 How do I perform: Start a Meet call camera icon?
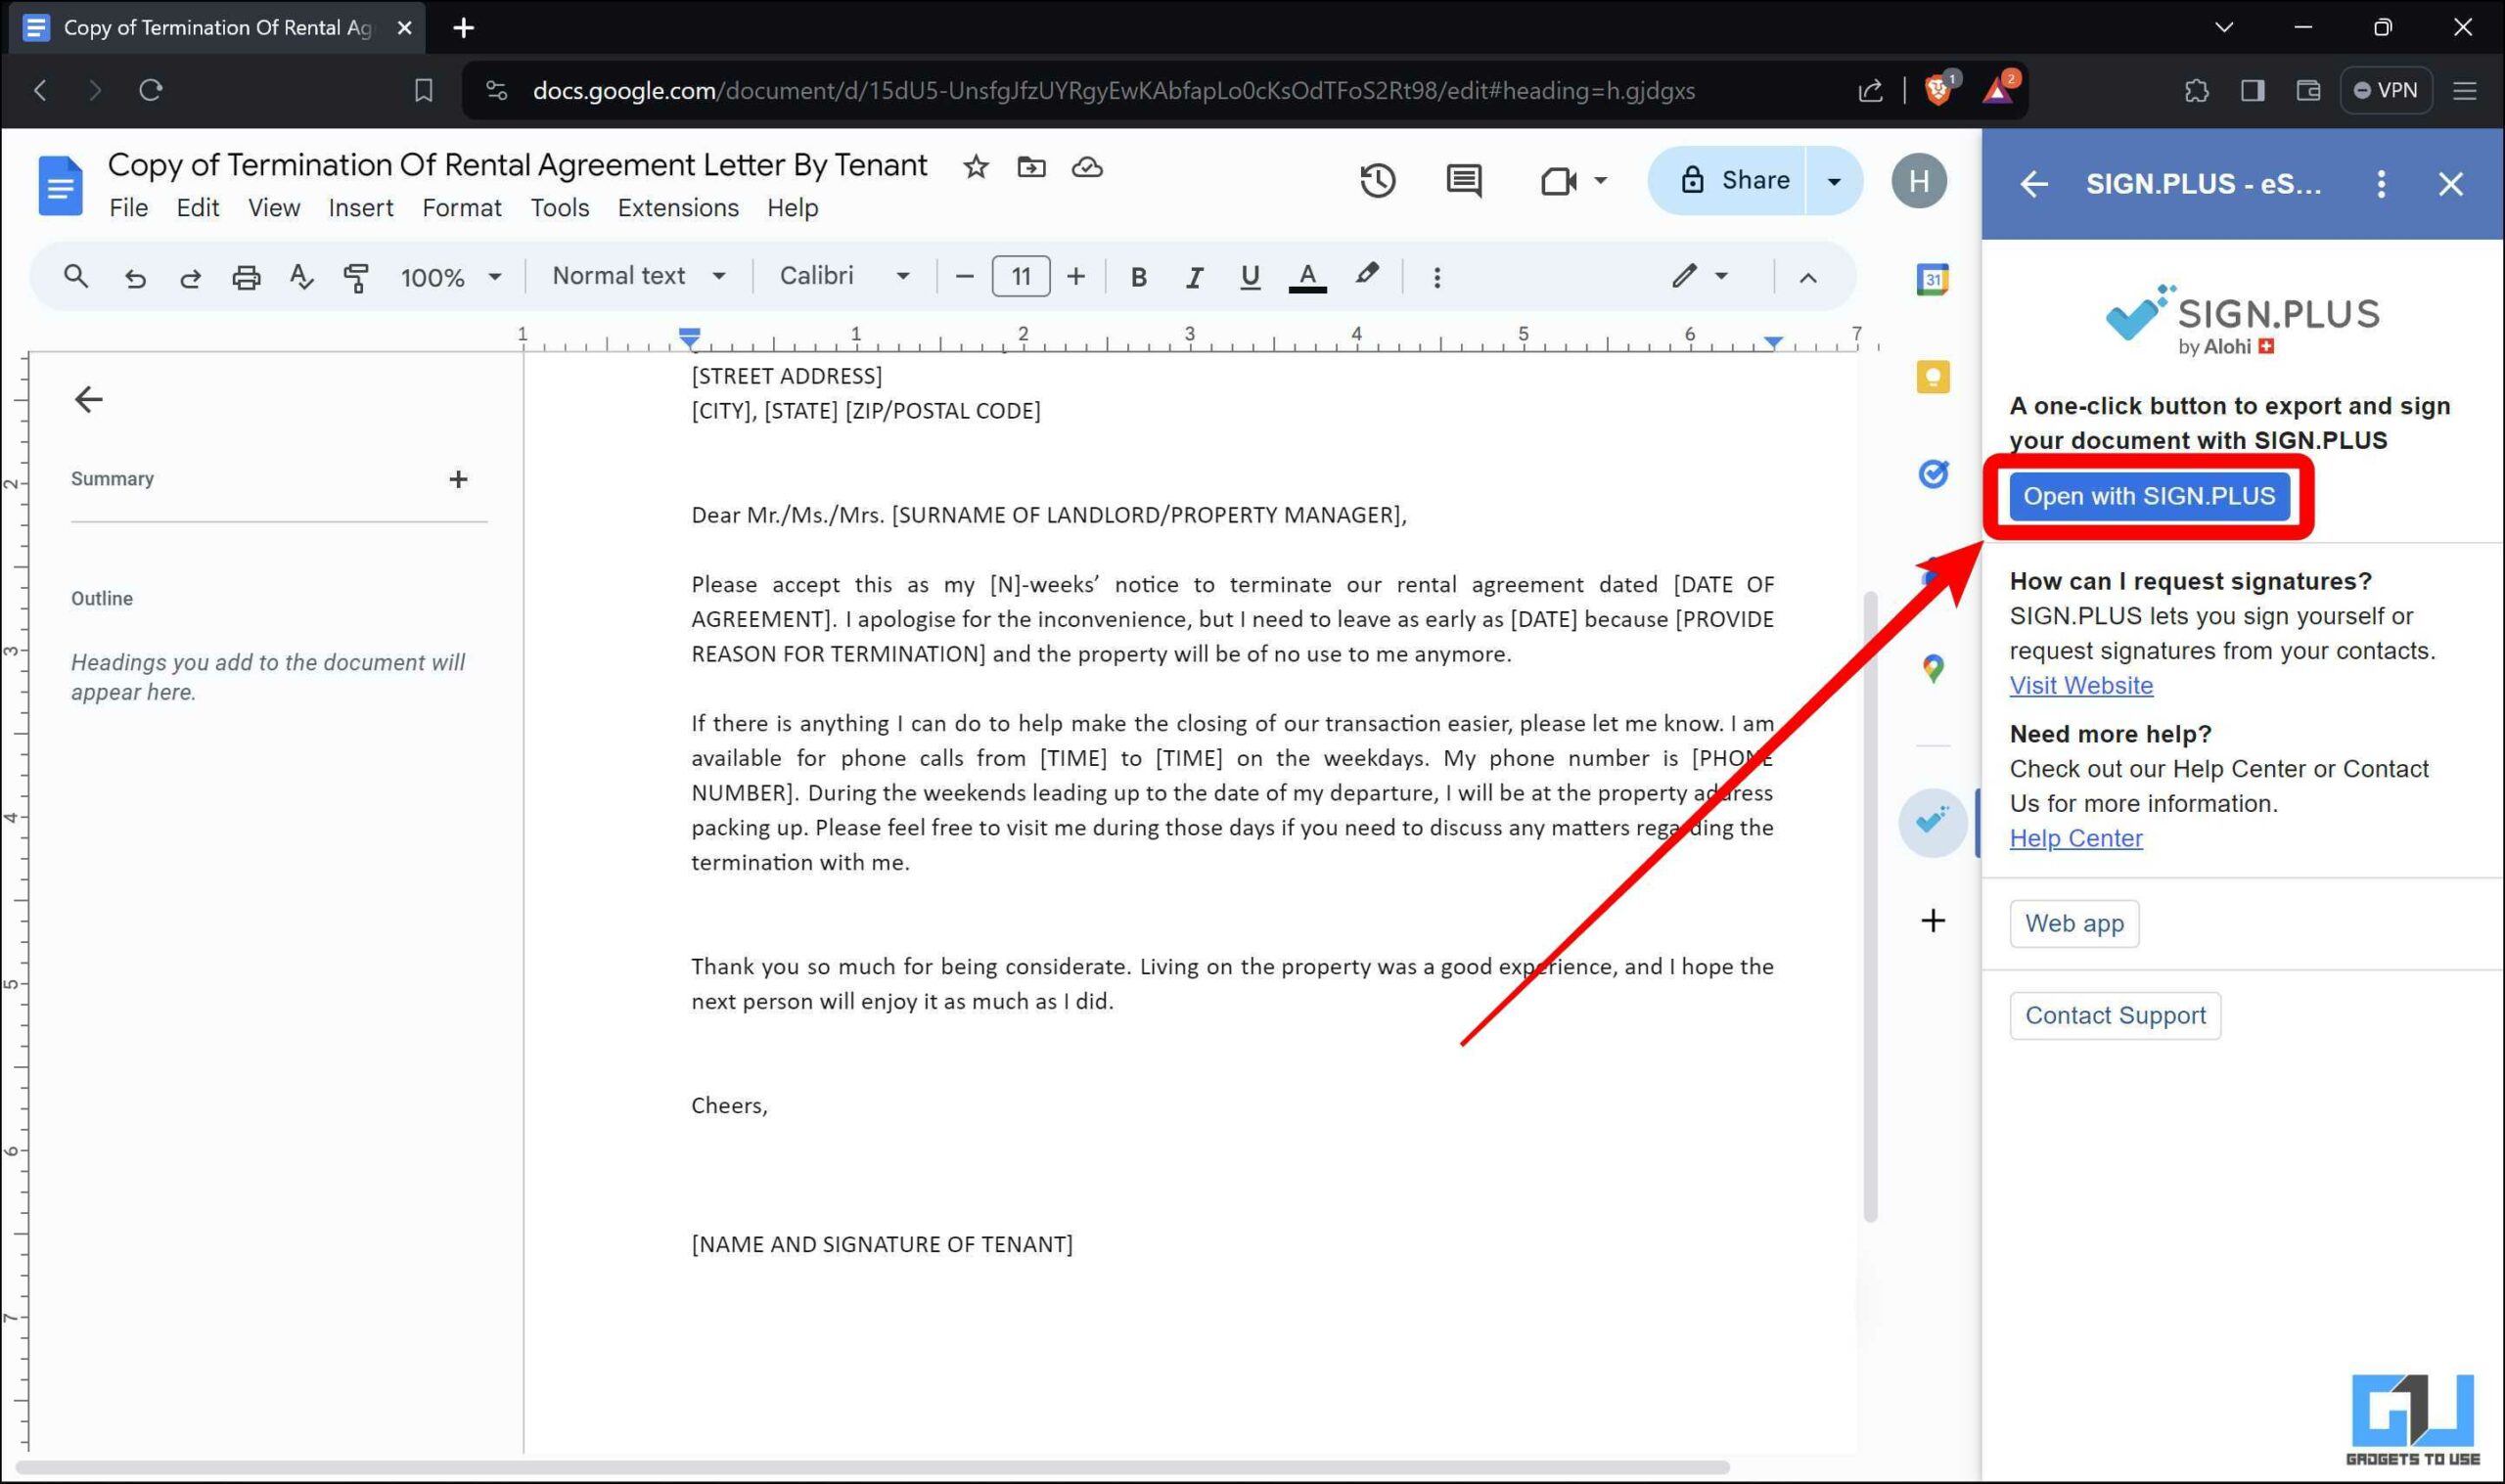[x=1557, y=181]
